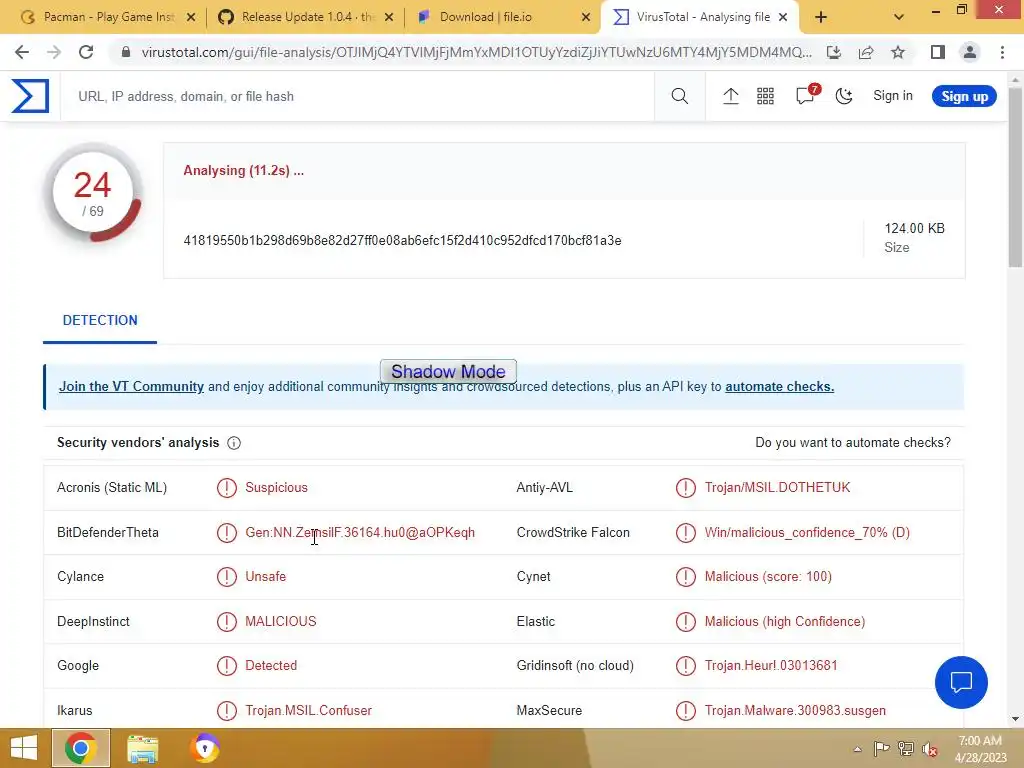
Task: Click Join the VT Community link
Action: [x=131, y=387]
